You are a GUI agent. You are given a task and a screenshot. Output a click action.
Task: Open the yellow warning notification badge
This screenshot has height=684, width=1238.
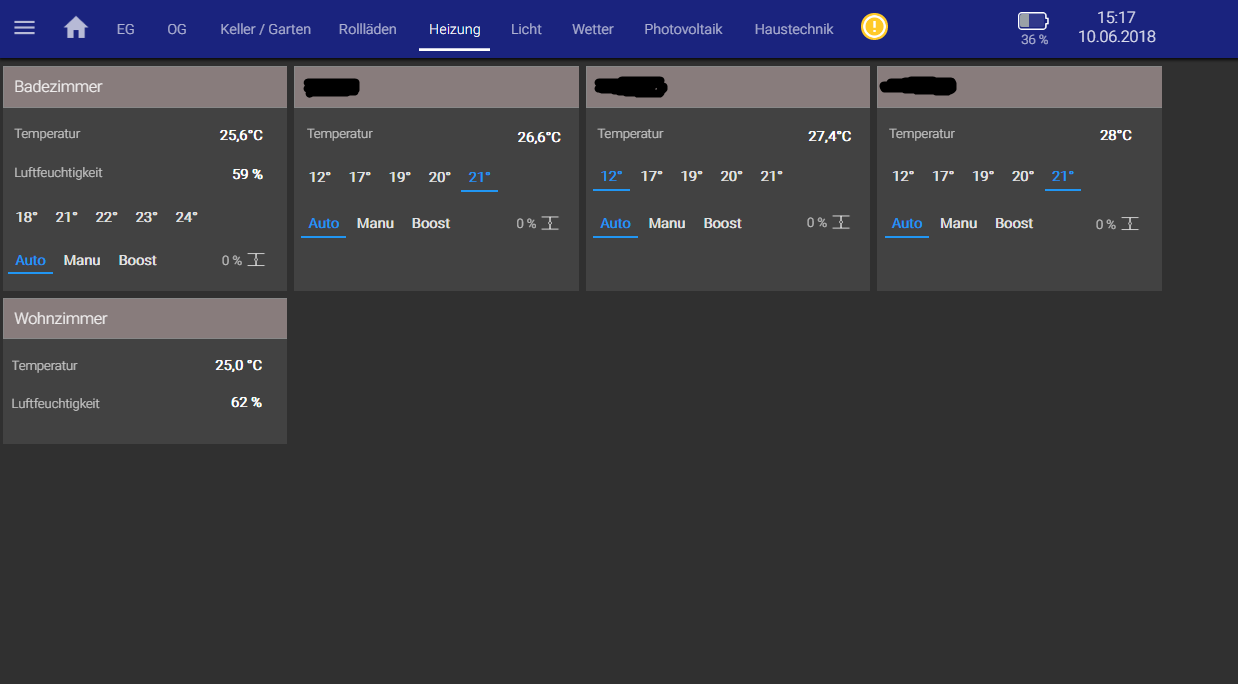874,27
